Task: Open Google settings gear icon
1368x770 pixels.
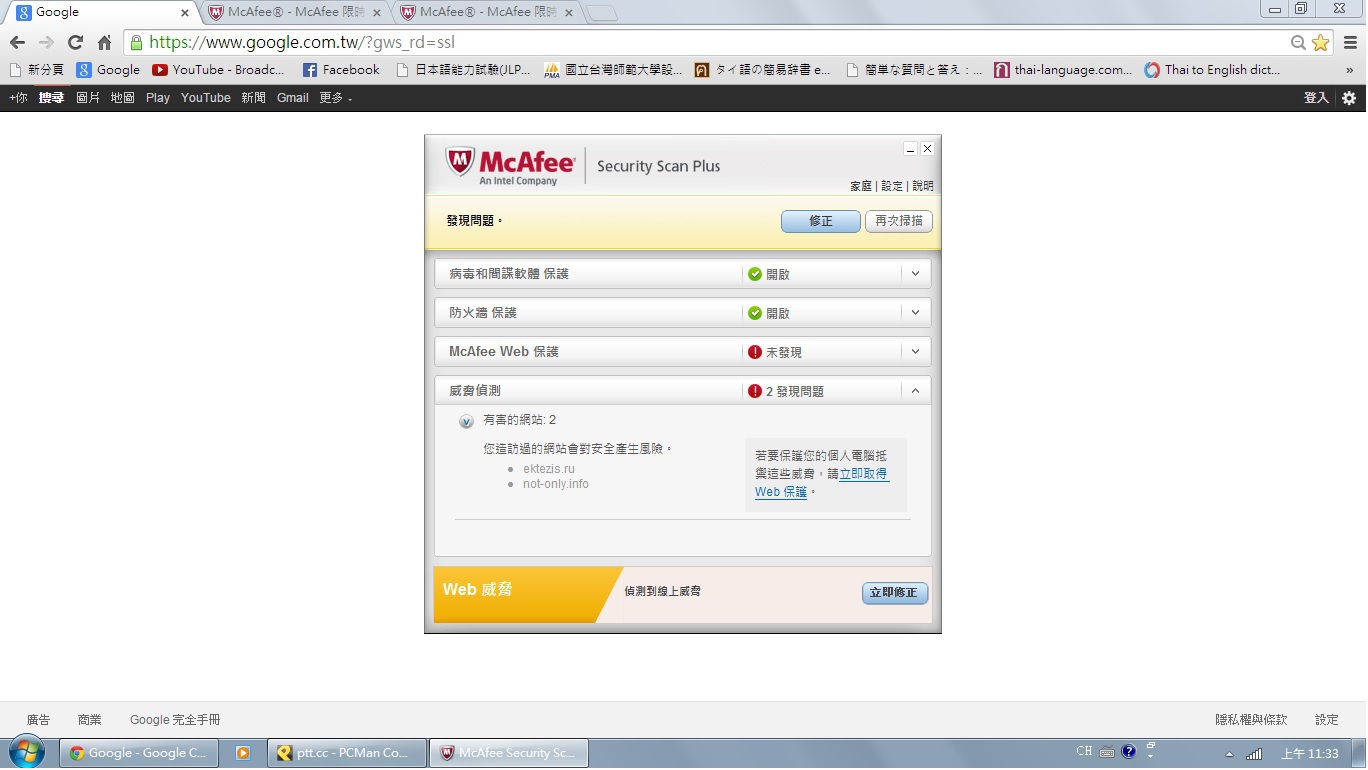Action: click(1349, 98)
